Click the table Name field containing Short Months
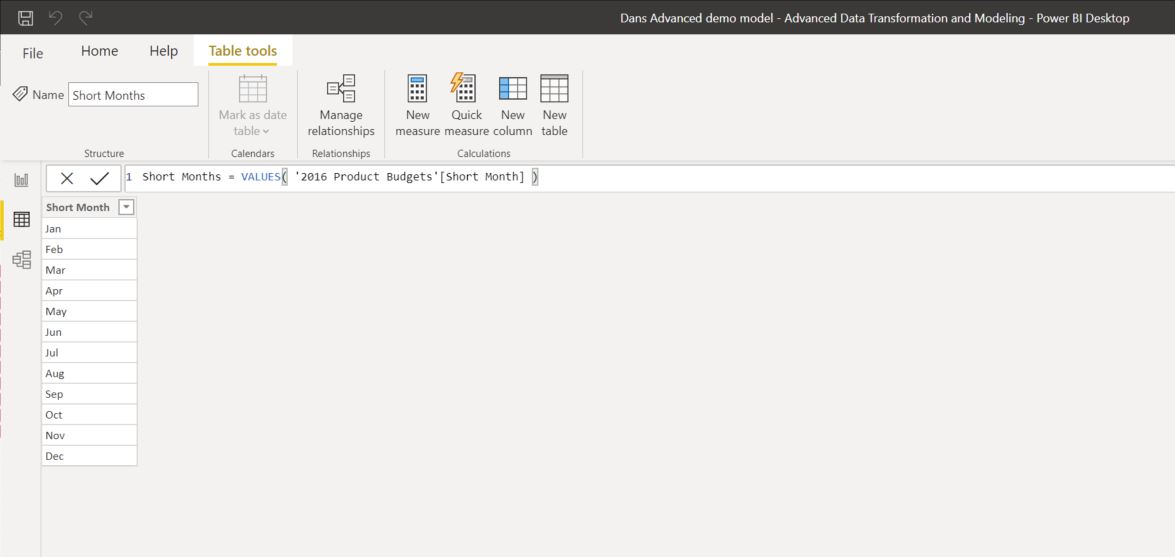The height and width of the screenshot is (557, 1175). (x=133, y=95)
